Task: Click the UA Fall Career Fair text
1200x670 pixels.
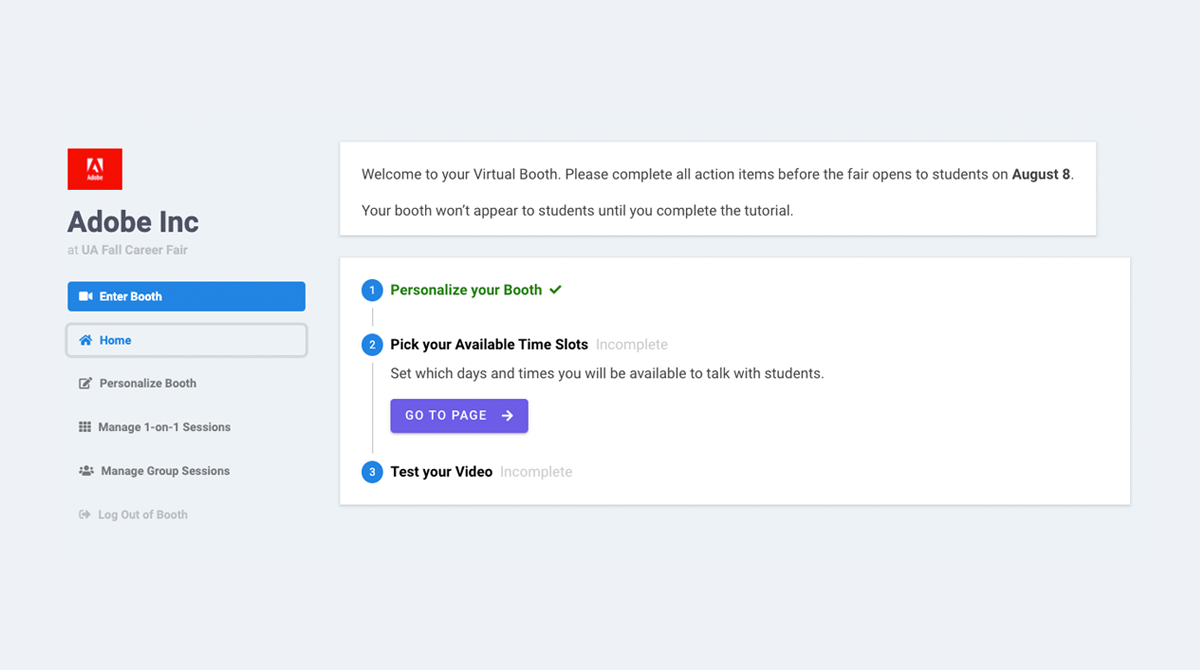Action: [135, 250]
